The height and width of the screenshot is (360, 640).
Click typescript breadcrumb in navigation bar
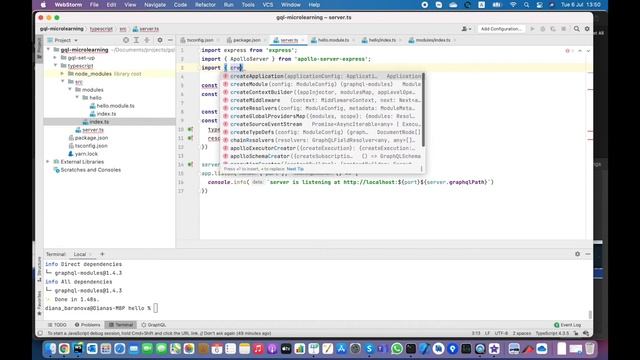point(101,29)
